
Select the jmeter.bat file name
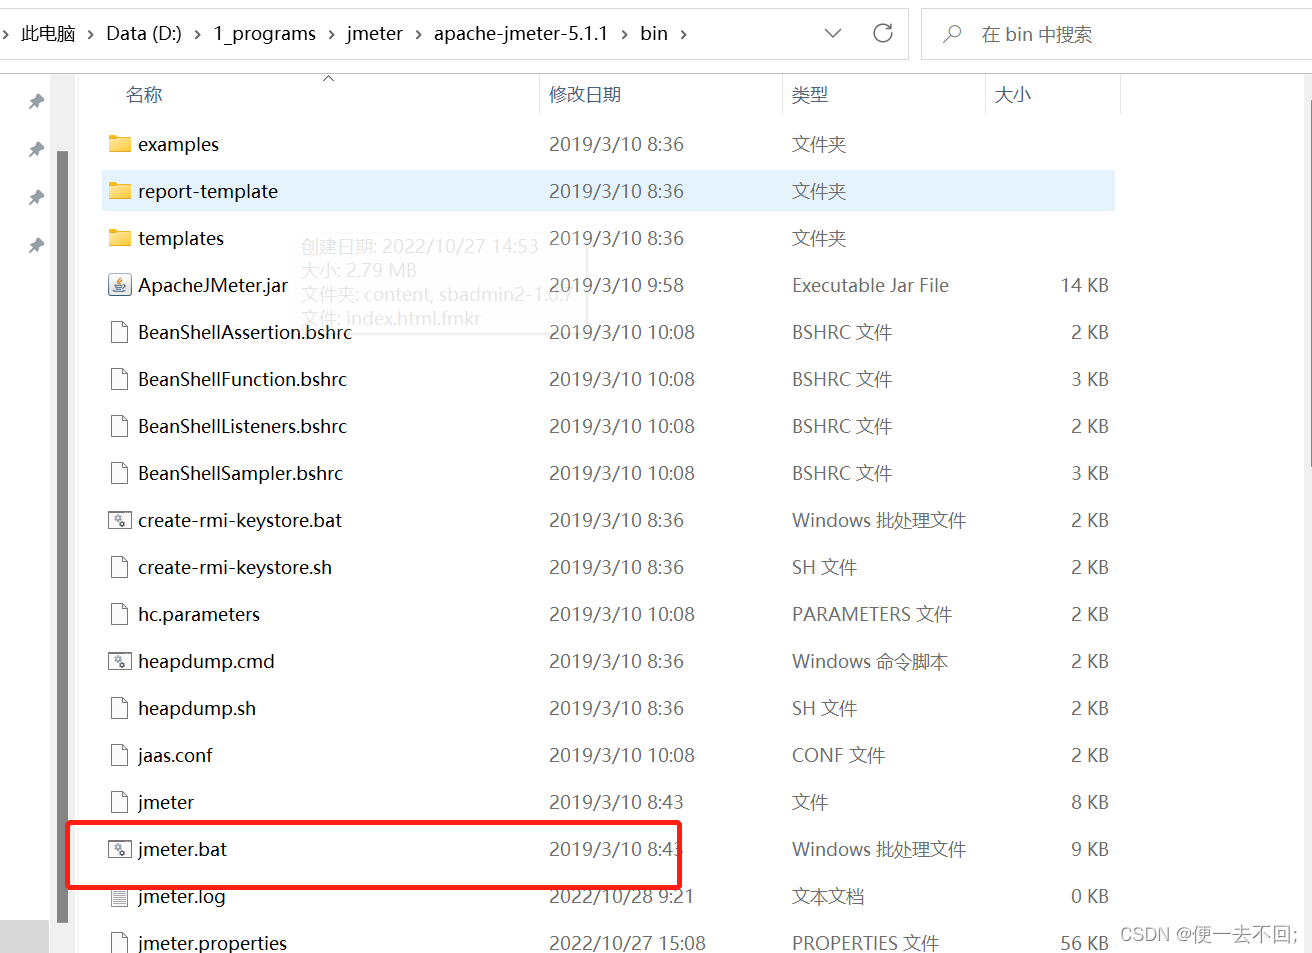click(x=183, y=849)
